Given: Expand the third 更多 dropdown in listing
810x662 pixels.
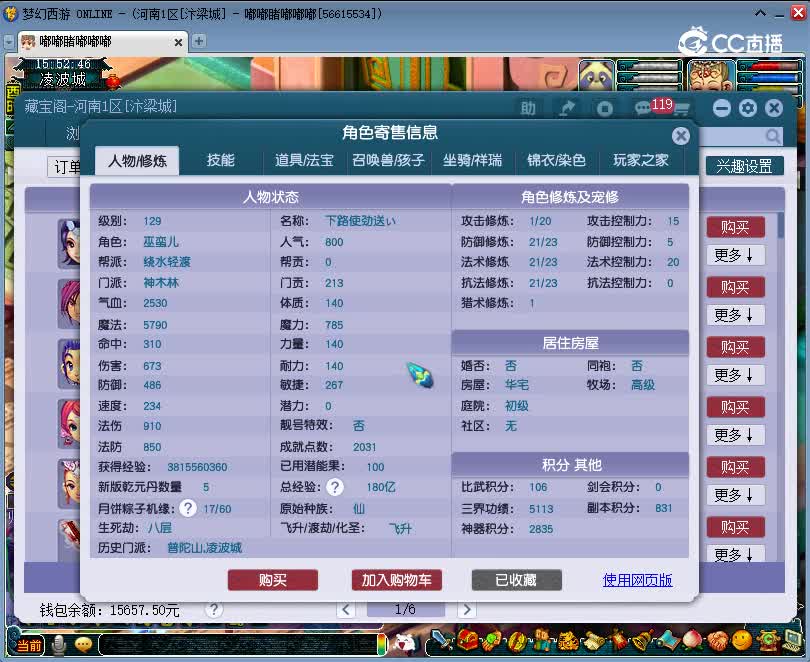Looking at the screenshot, I should 735,375.
